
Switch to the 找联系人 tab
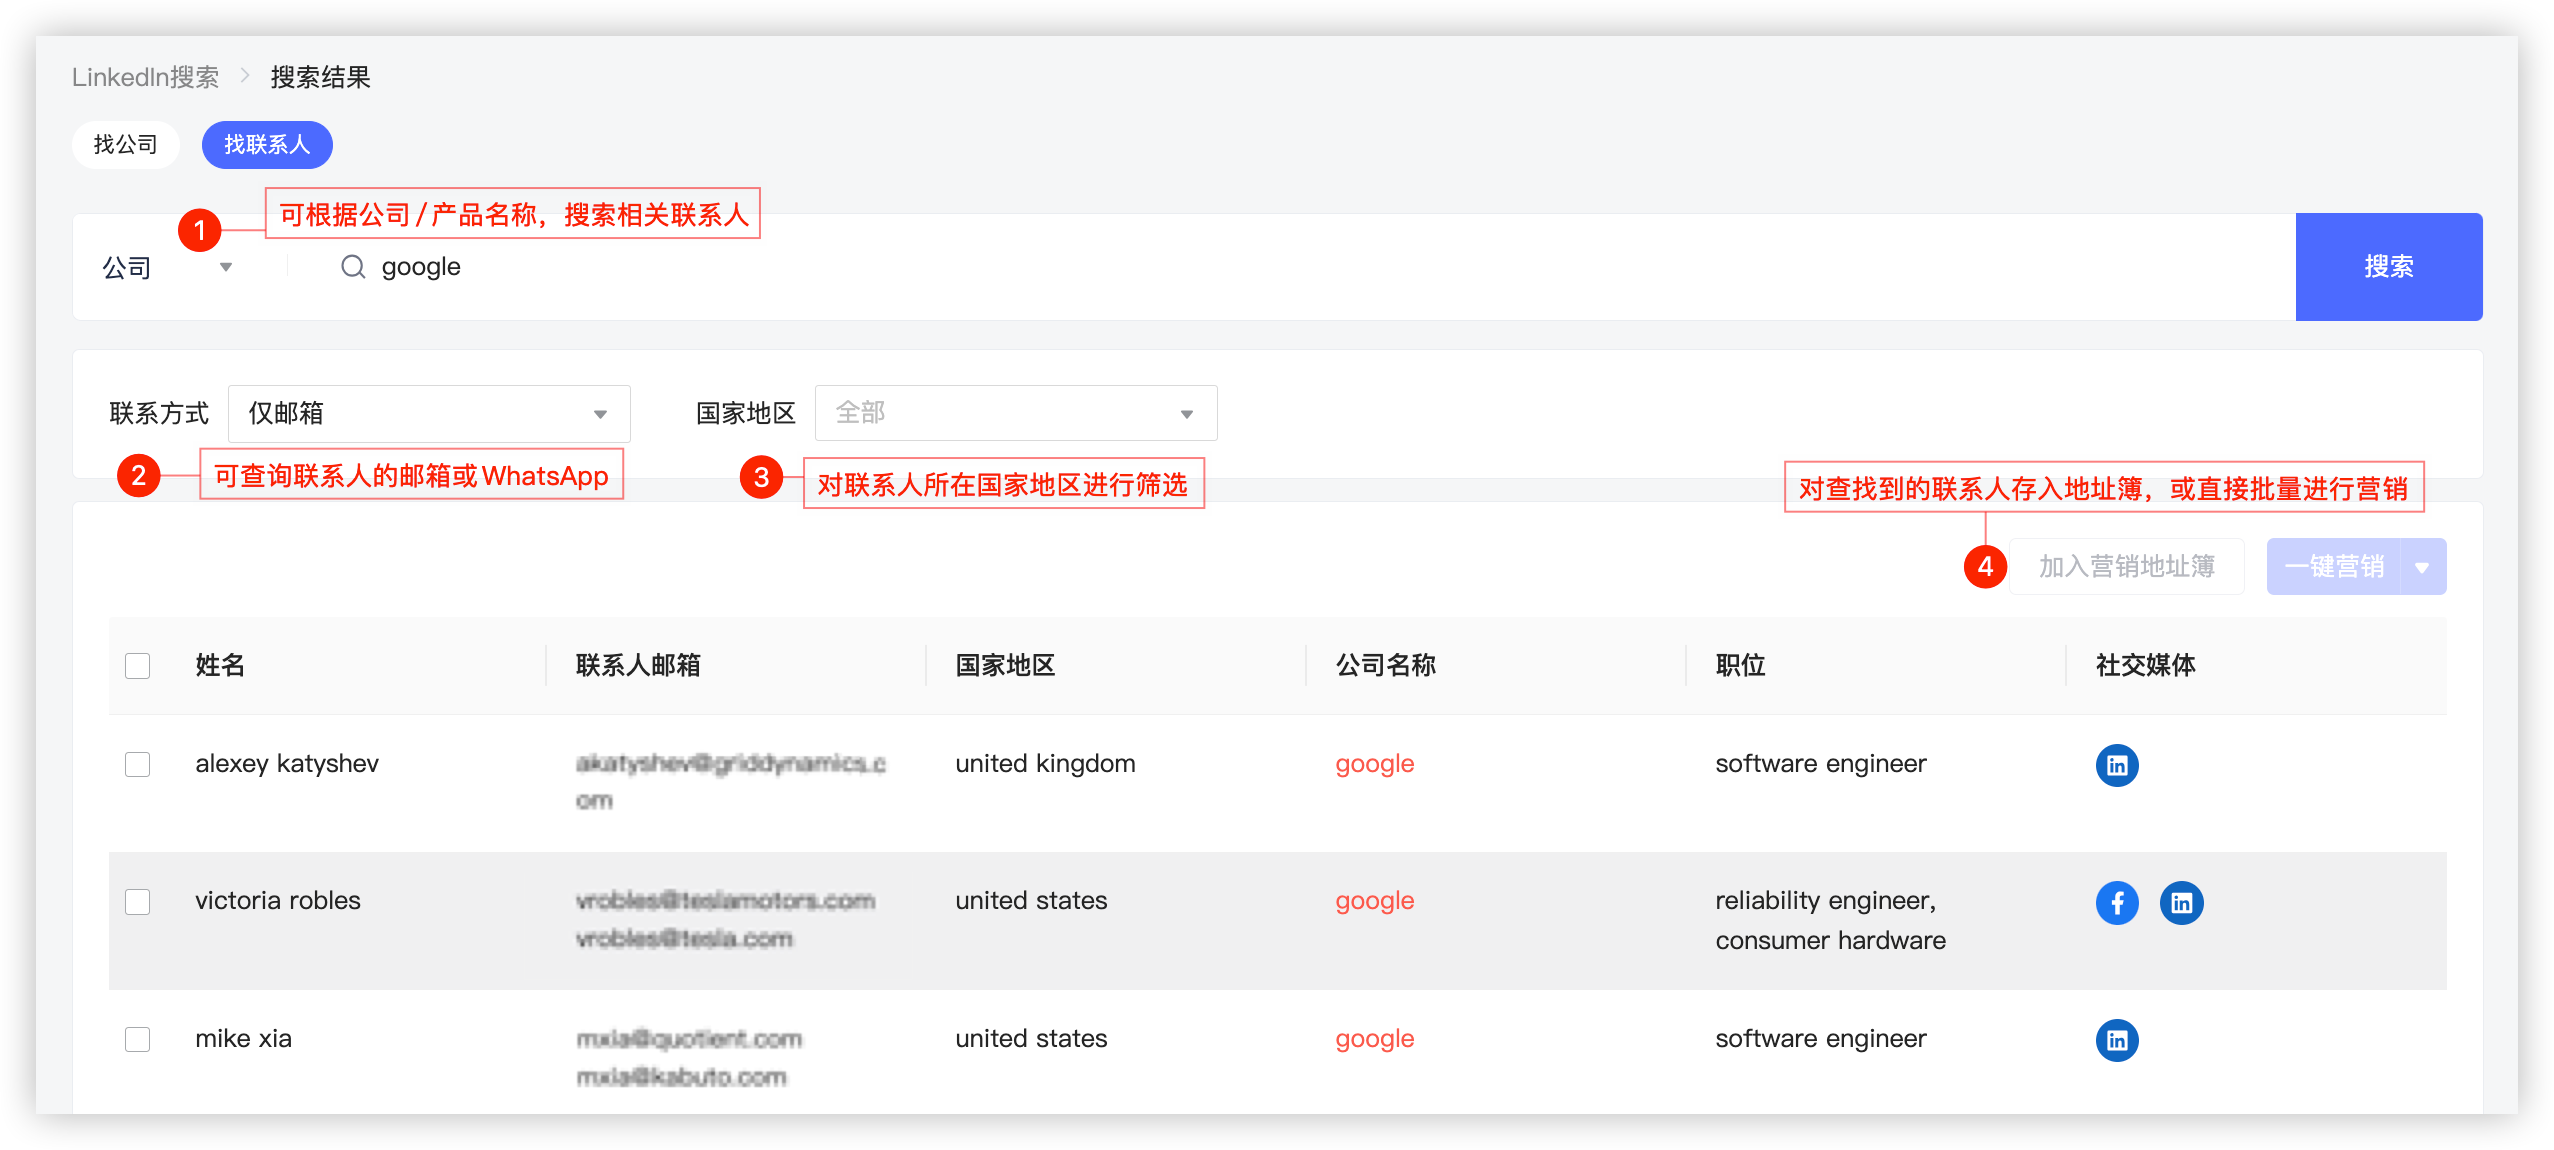pyautogui.click(x=267, y=145)
